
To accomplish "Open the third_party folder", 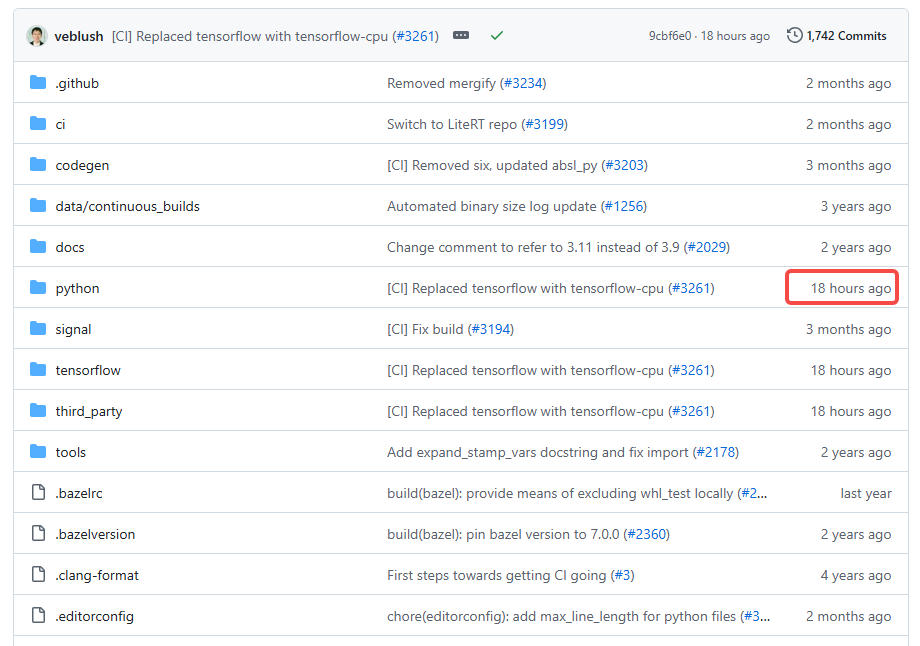I will pyautogui.click(x=89, y=412).
